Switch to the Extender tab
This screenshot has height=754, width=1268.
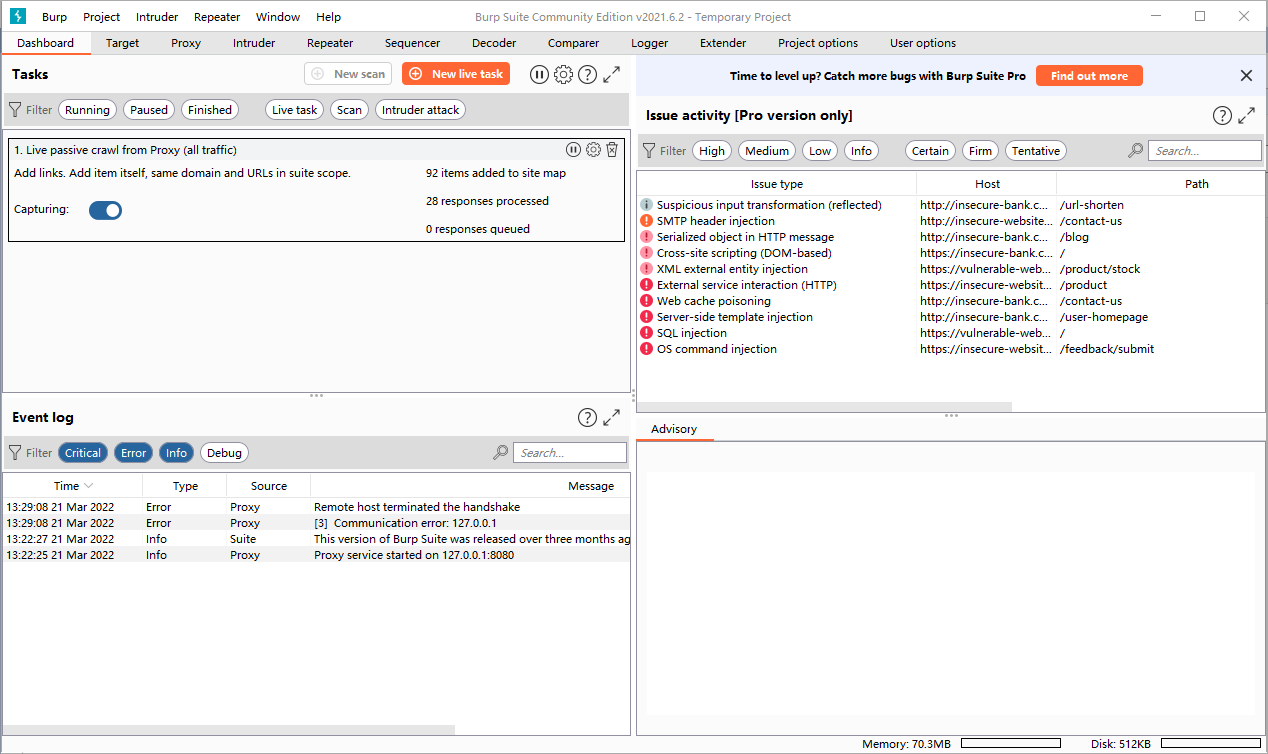pyautogui.click(x=723, y=43)
